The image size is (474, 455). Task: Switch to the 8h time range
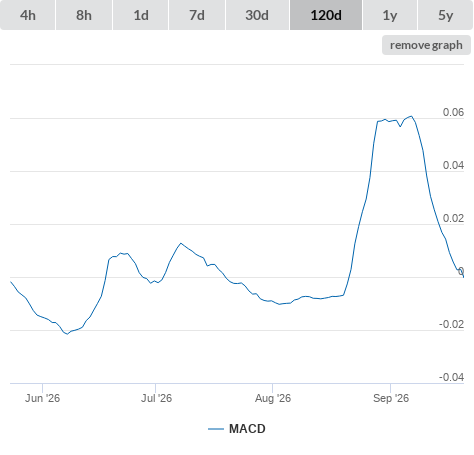tap(84, 15)
